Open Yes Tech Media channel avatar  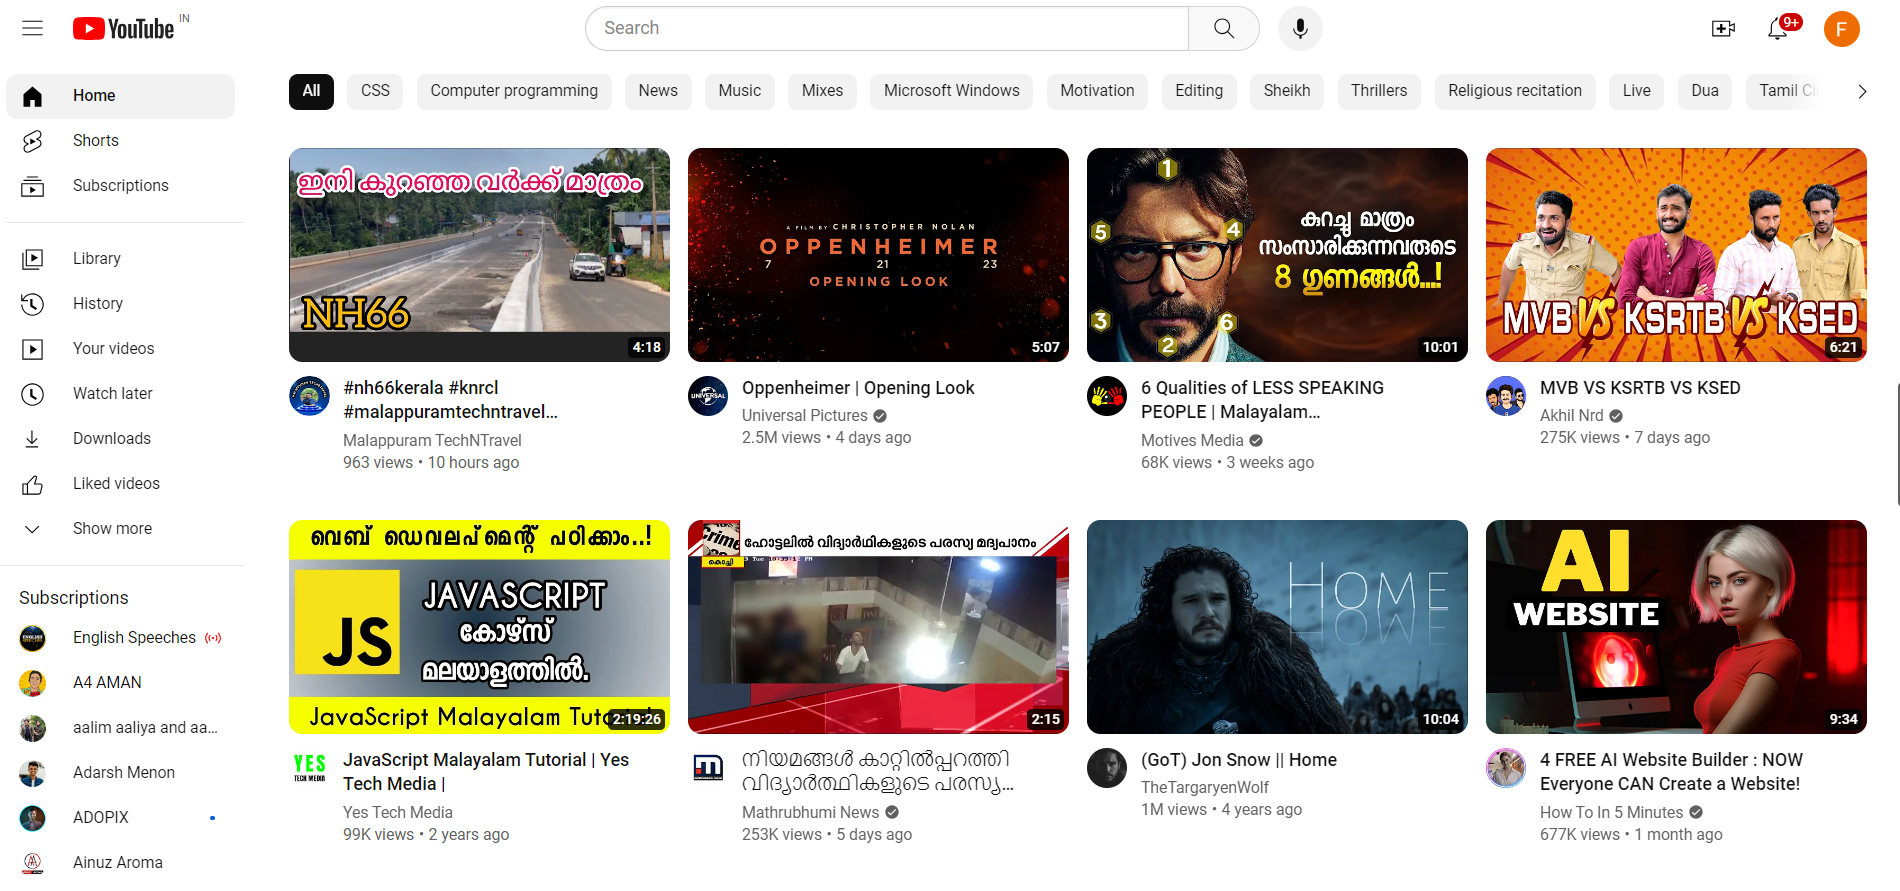point(309,768)
